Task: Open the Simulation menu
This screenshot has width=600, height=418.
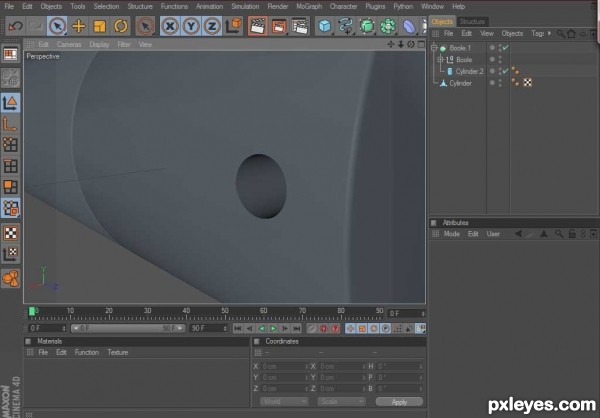Action: [x=245, y=7]
